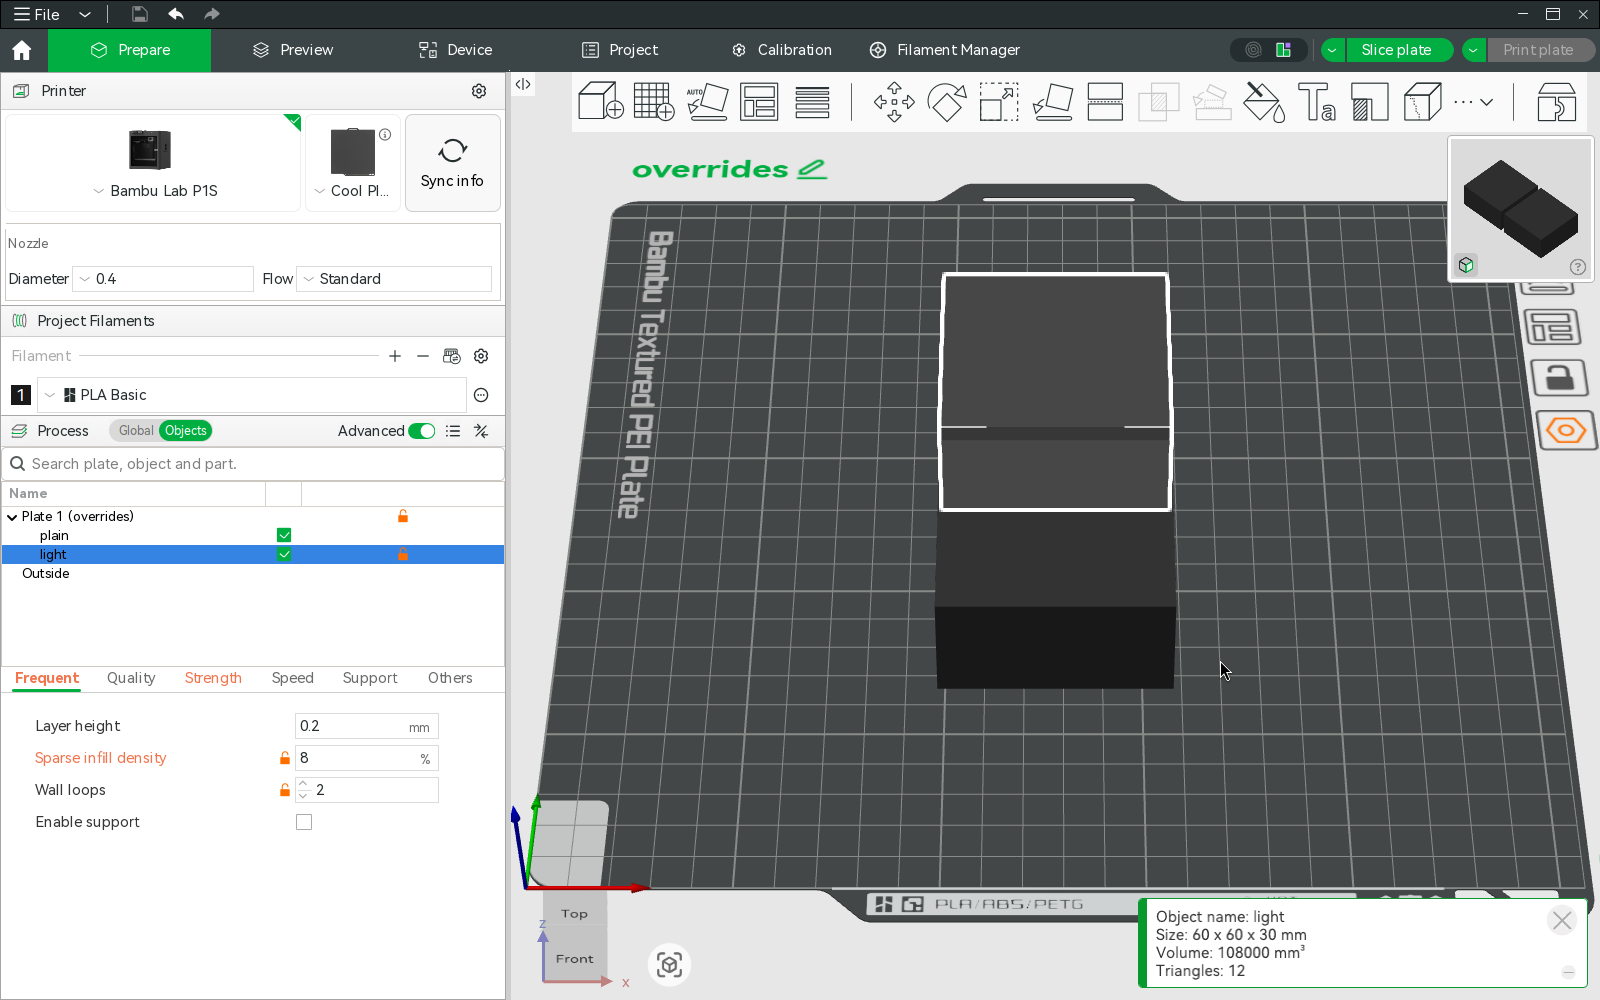
Task: Click the Layer height input field
Action: [x=366, y=726]
